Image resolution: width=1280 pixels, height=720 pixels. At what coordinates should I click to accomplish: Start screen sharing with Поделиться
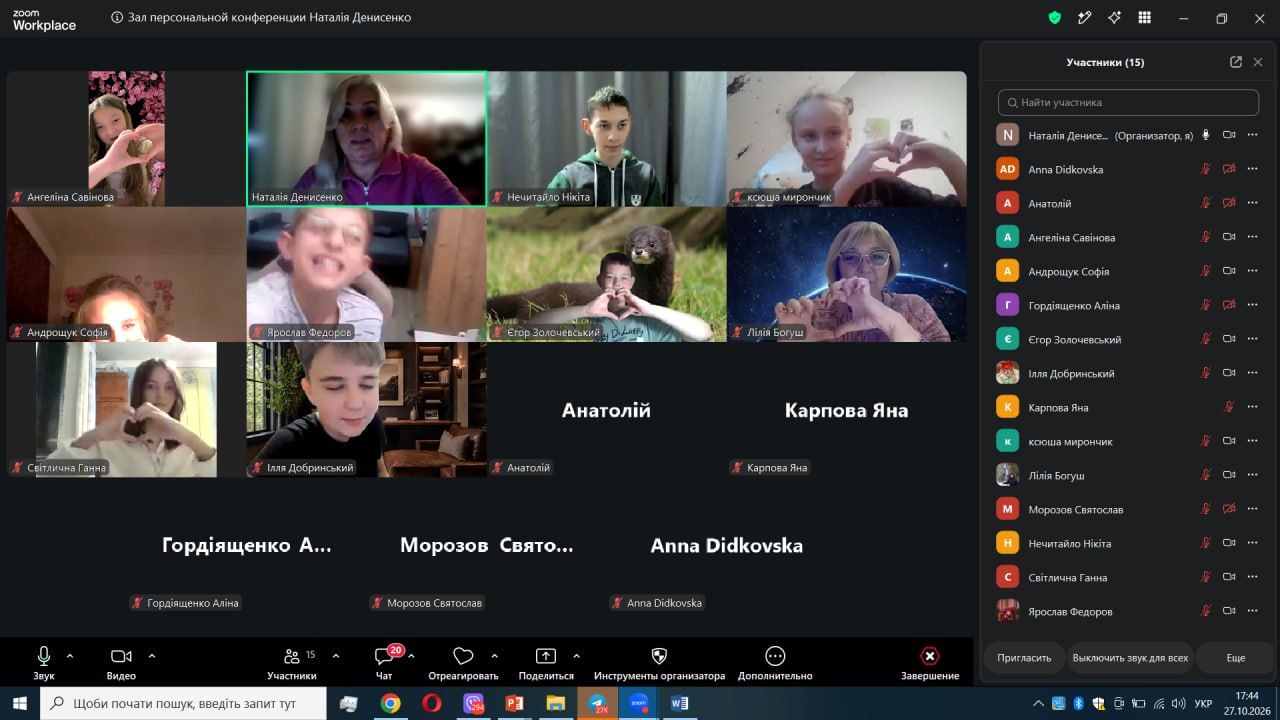(x=546, y=662)
